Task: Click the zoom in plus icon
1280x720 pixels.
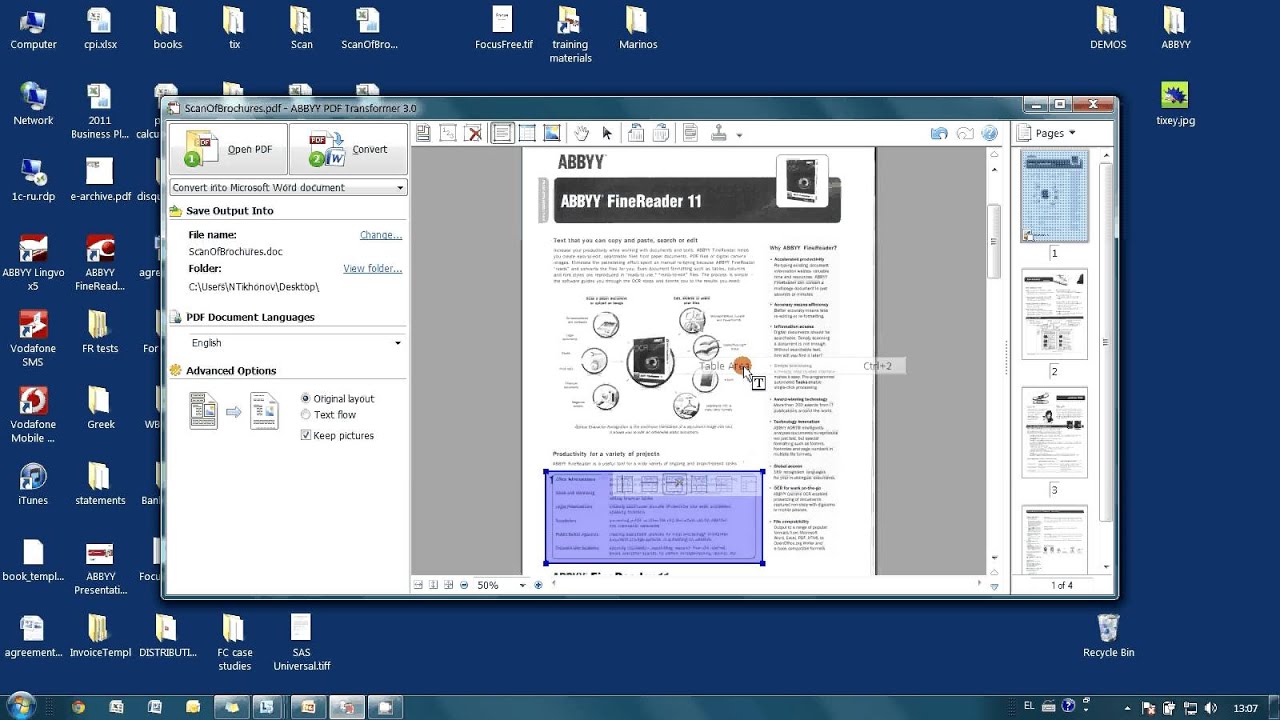Action: point(538,585)
